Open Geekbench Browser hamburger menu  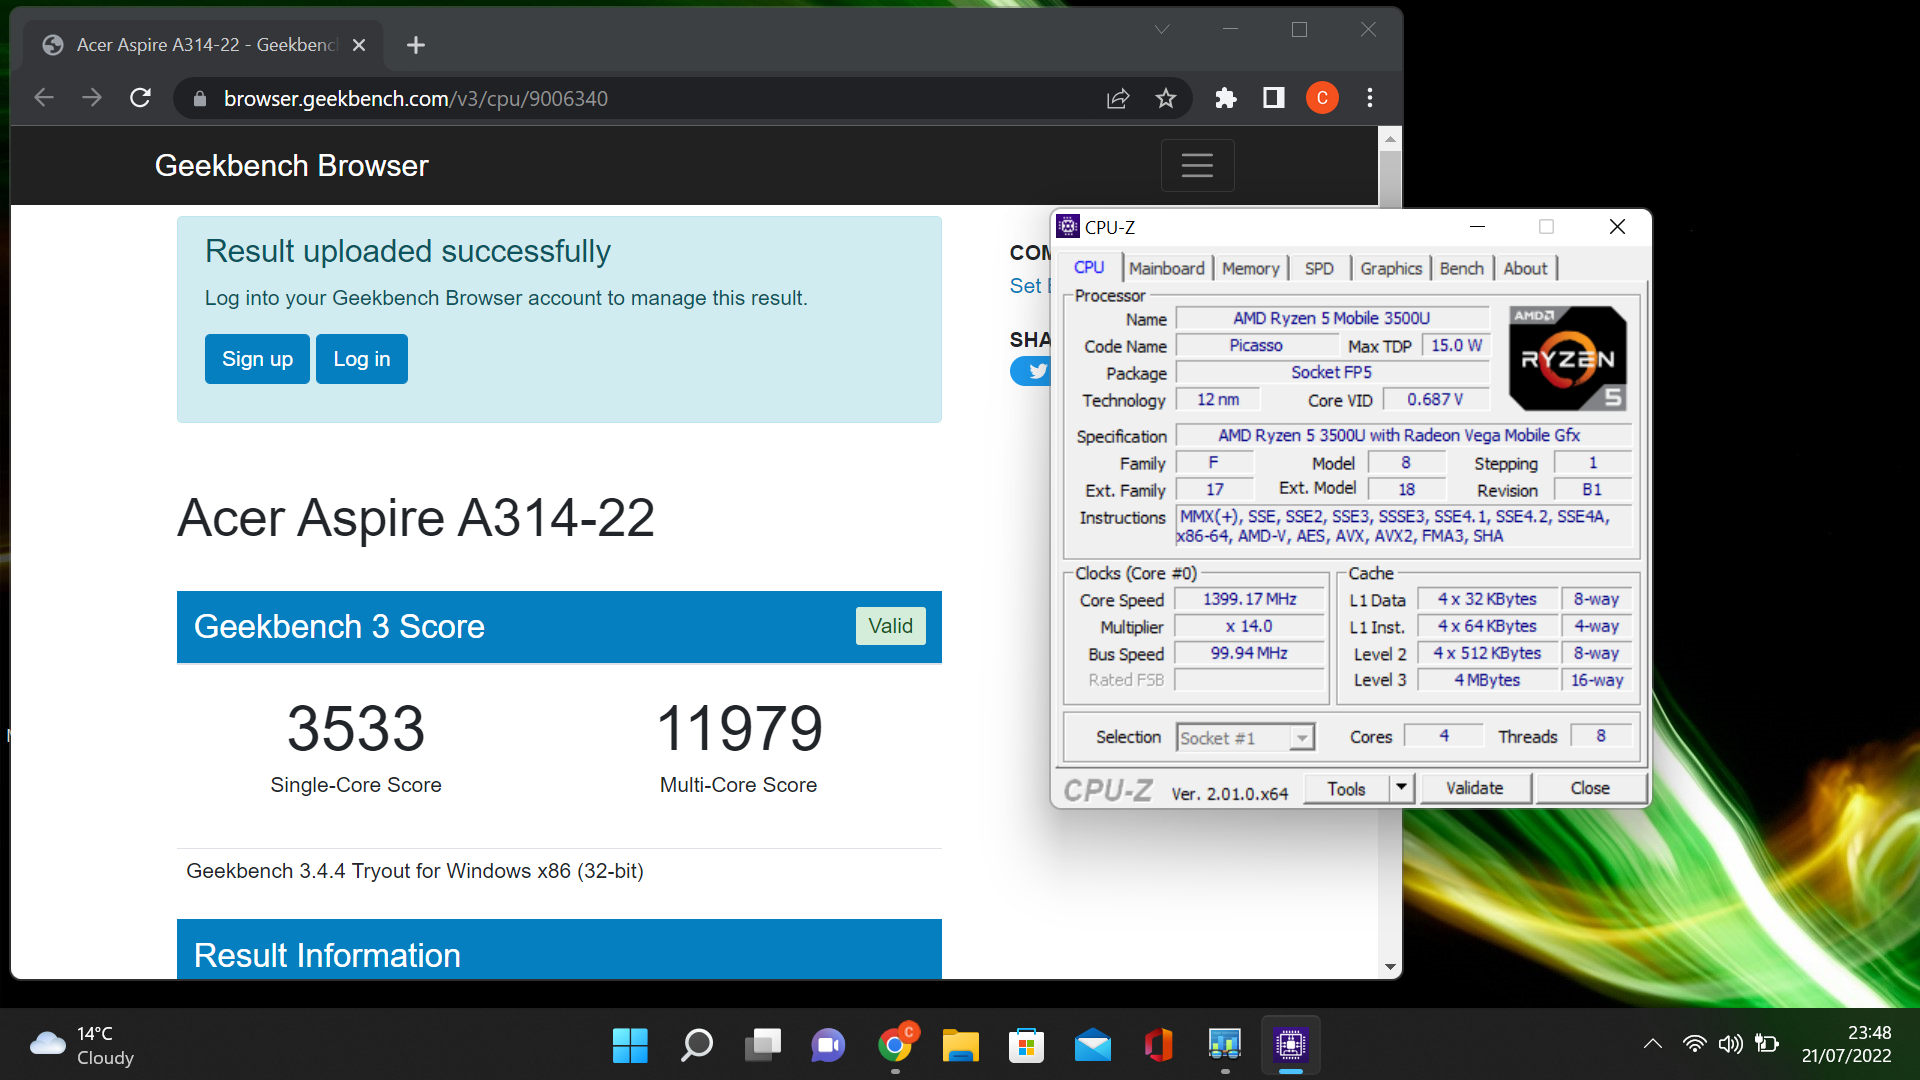click(1197, 165)
